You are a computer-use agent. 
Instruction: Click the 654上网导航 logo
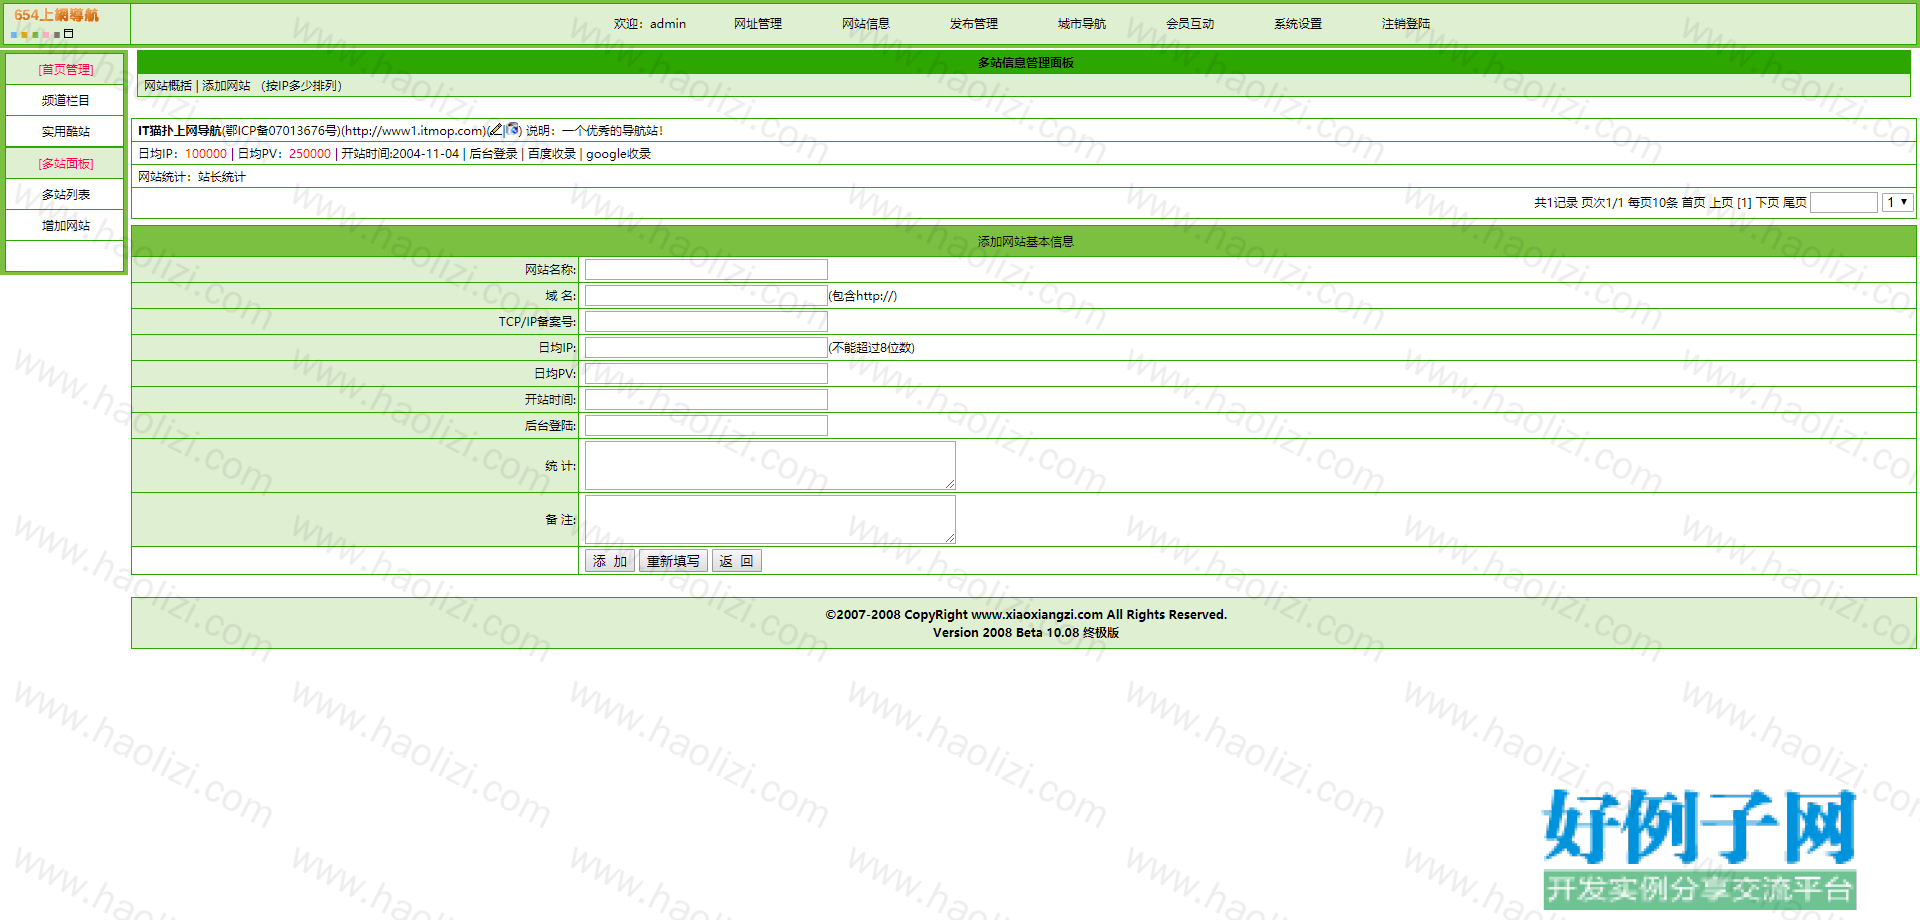(56, 15)
